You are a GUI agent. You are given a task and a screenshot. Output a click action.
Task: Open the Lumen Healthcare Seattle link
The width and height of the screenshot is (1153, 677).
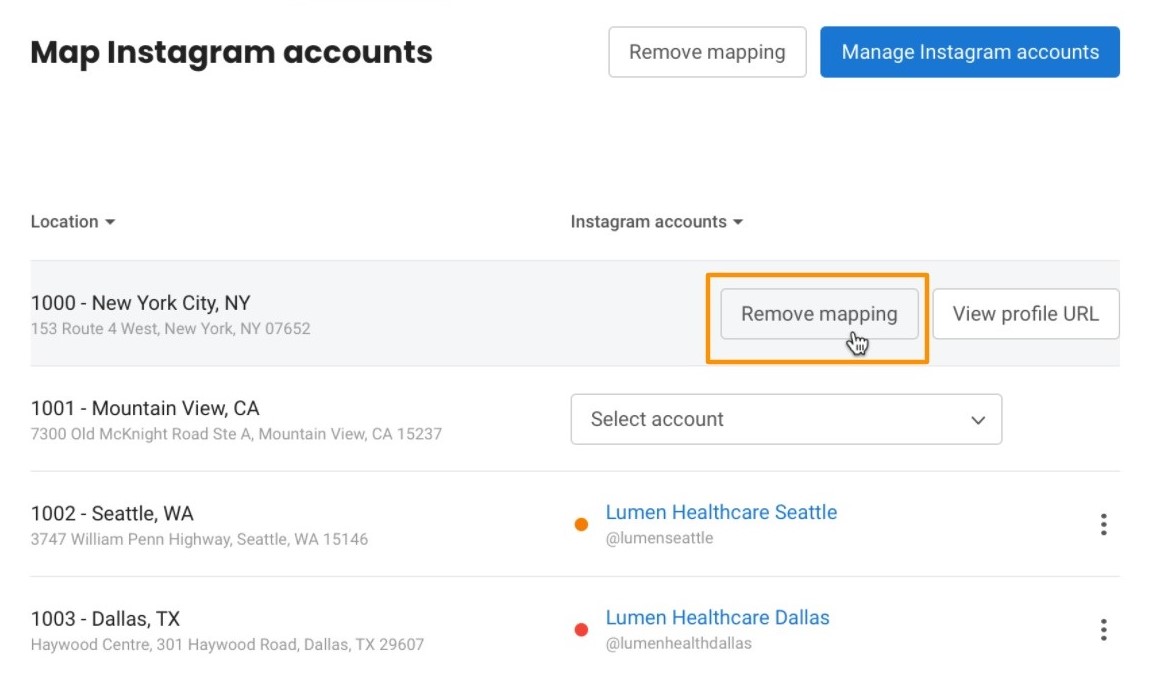pyautogui.click(x=721, y=512)
